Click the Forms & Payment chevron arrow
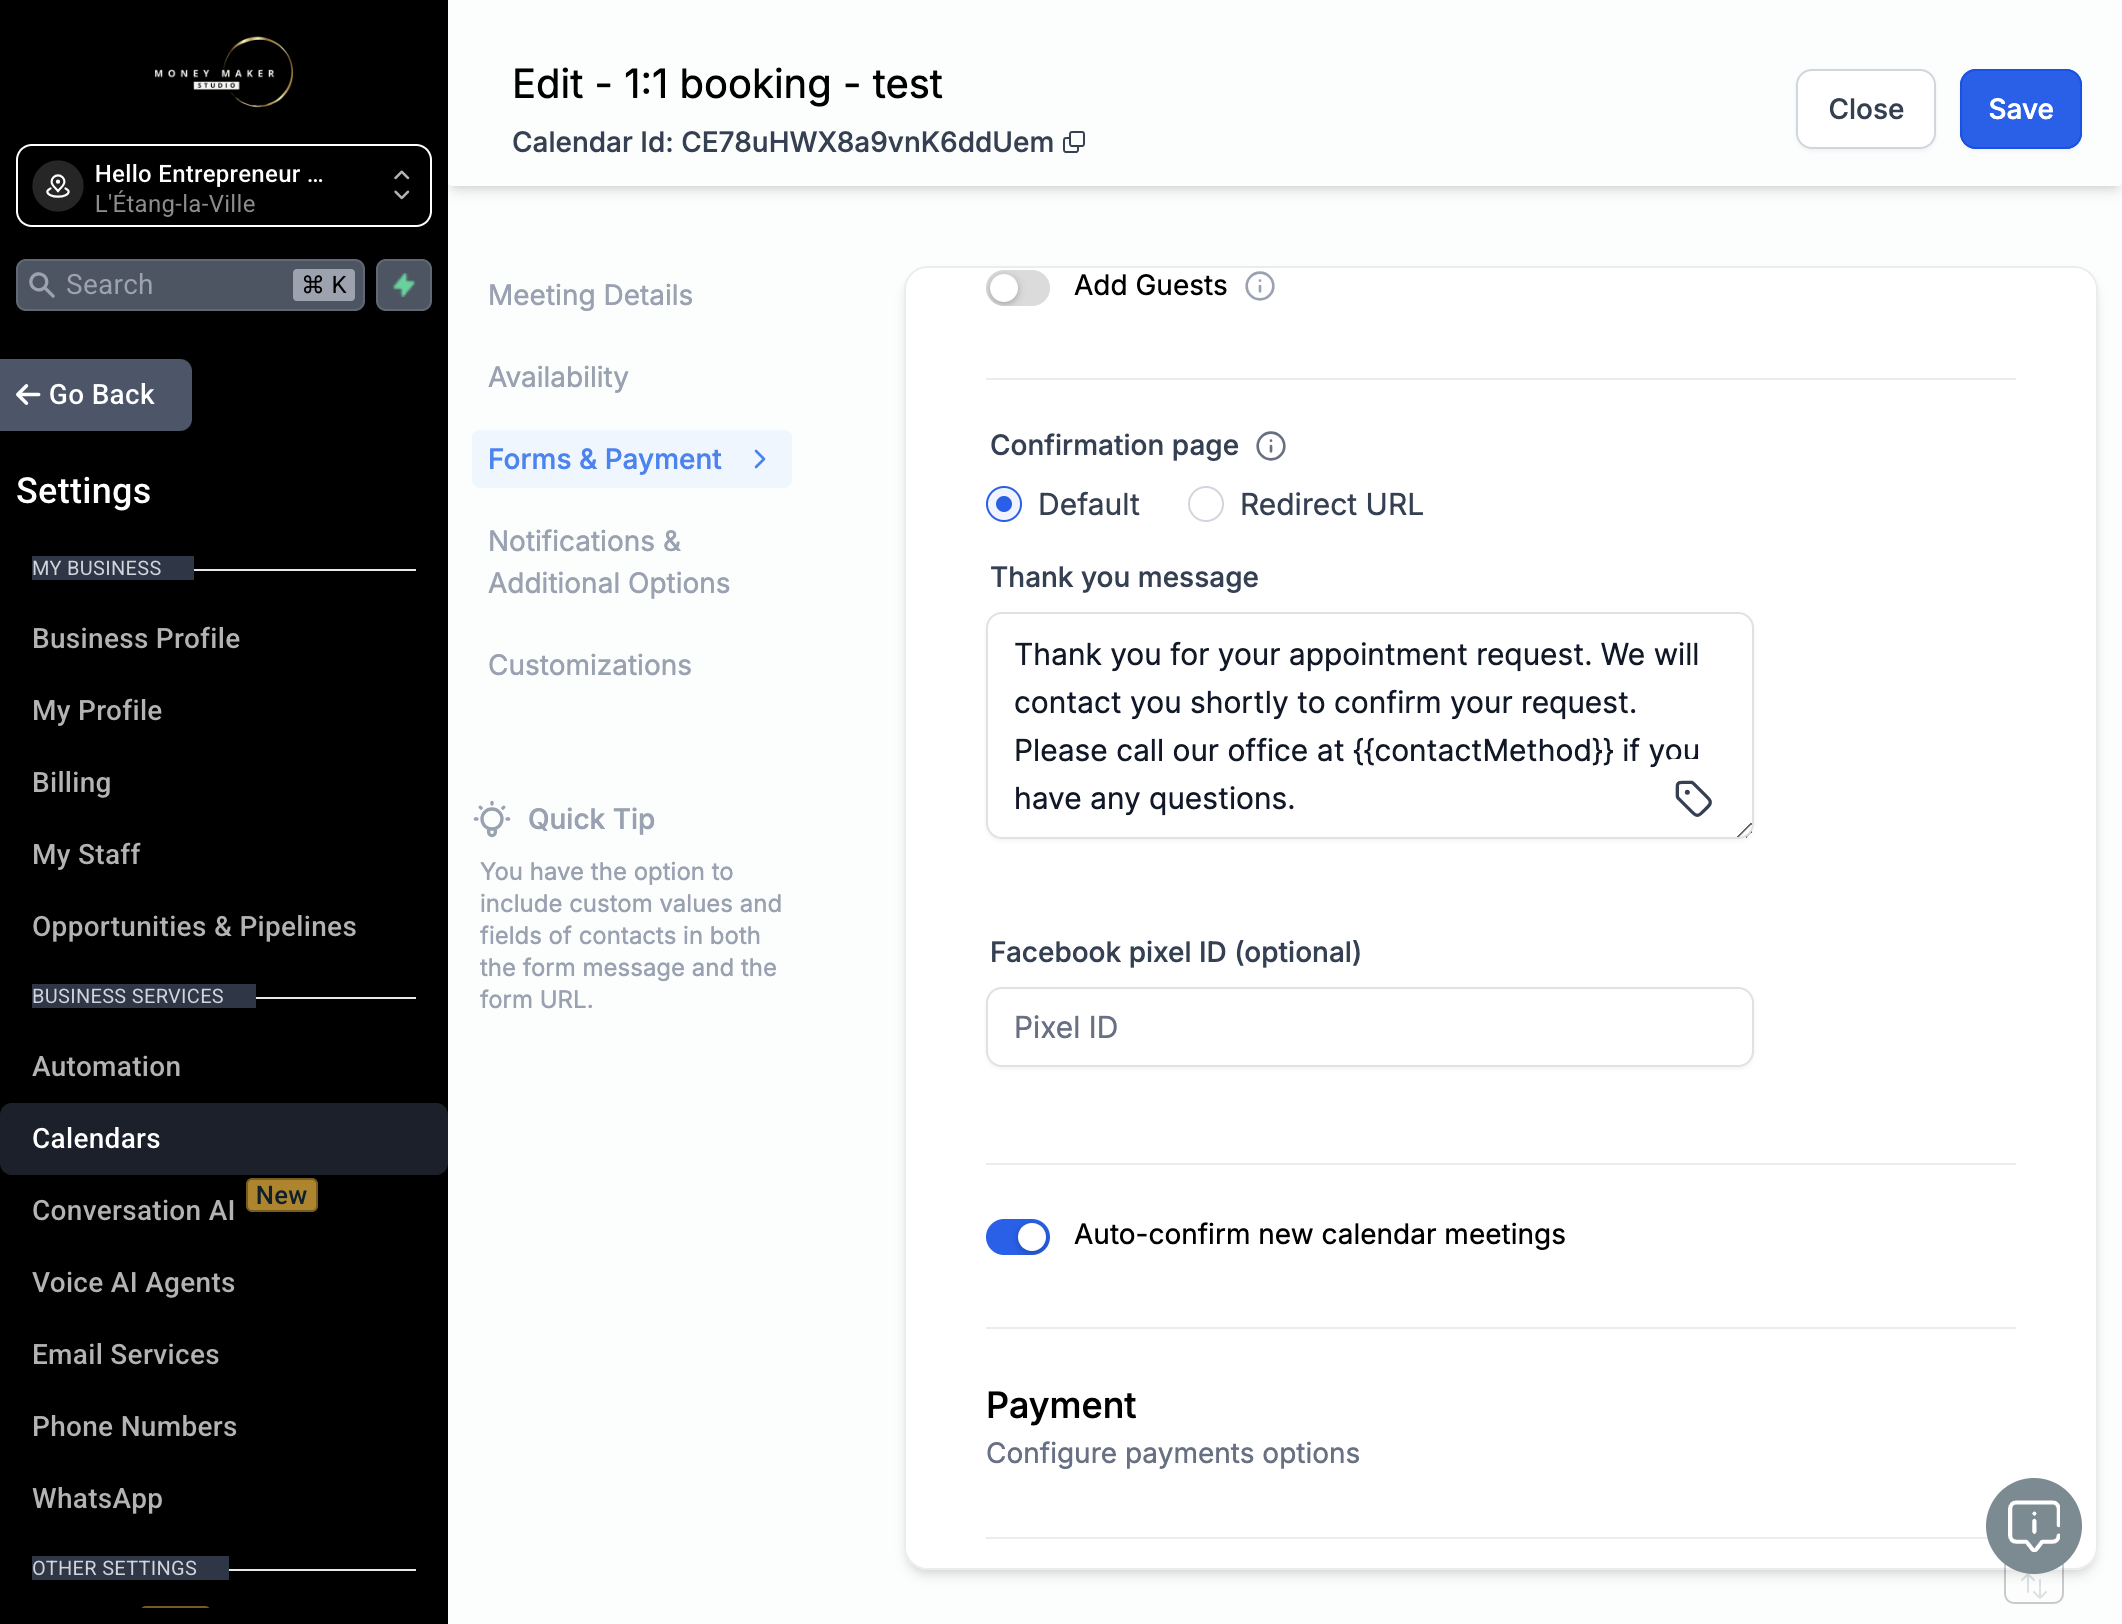This screenshot has height=1624, width=2122. click(760, 459)
